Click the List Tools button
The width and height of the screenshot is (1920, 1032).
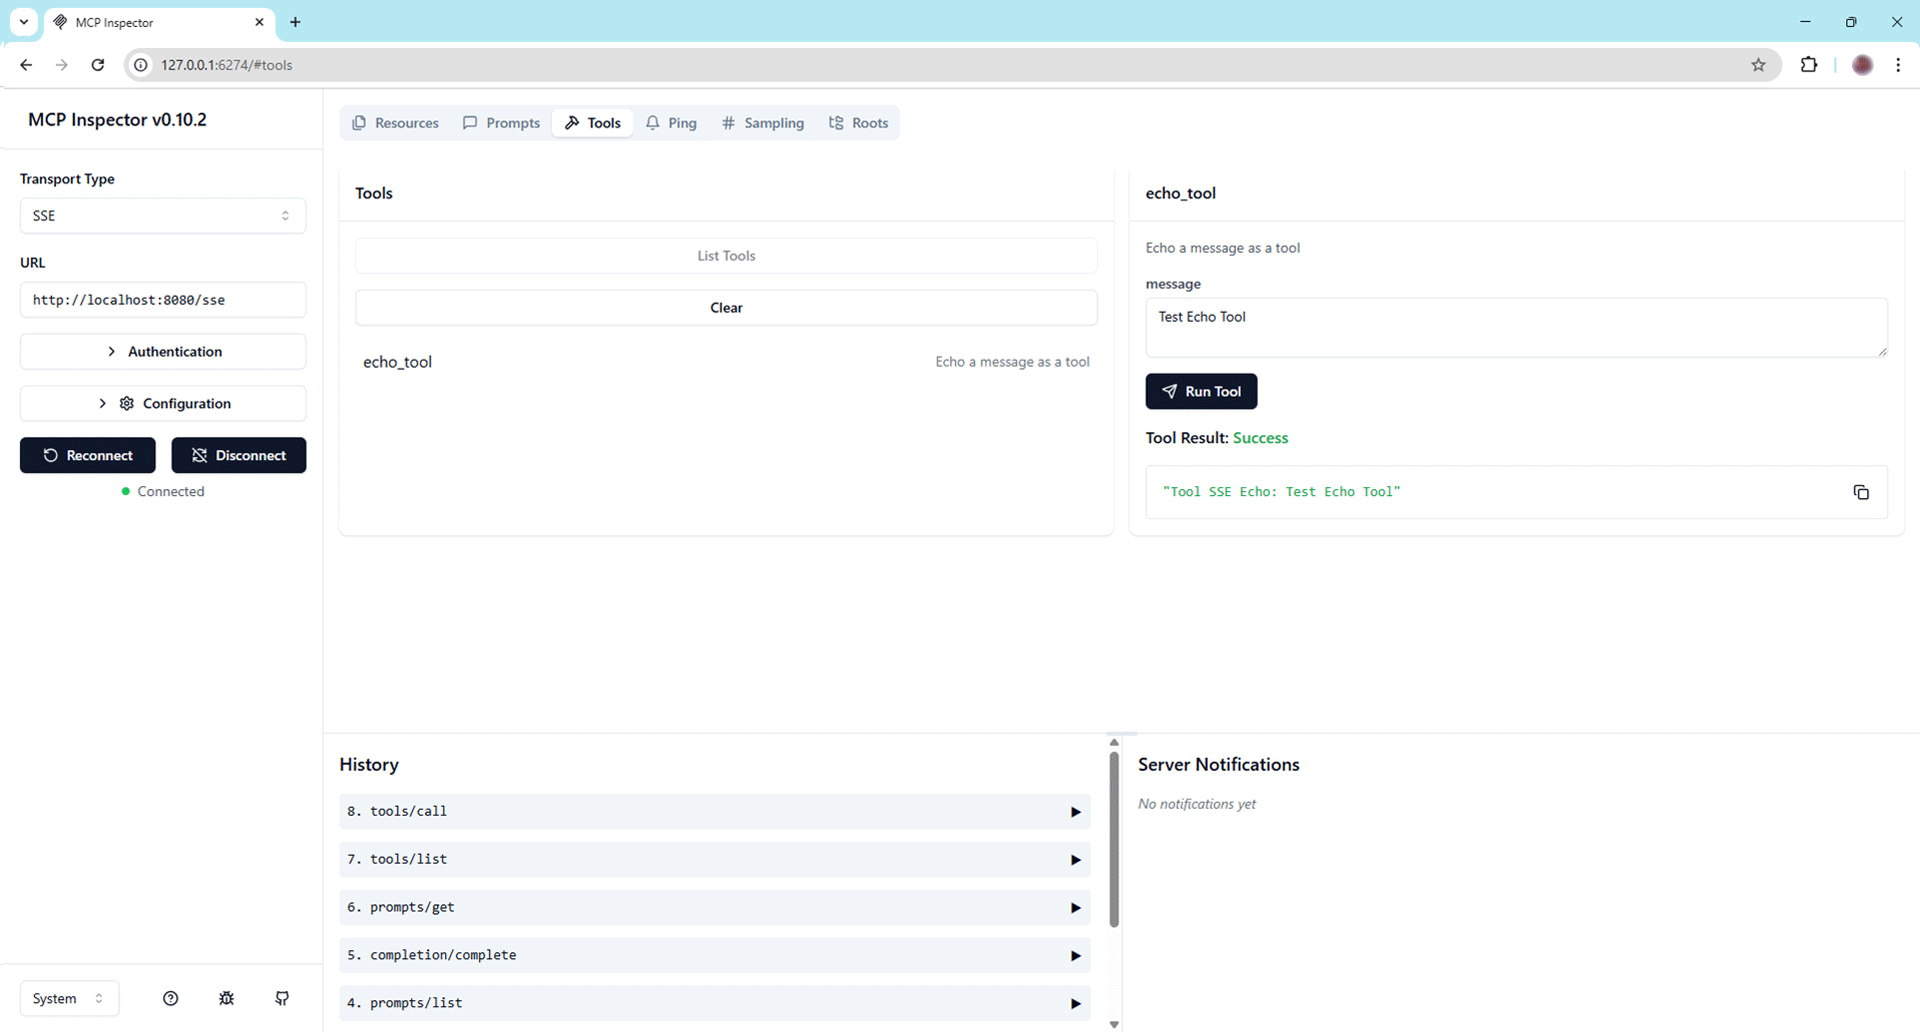pos(726,256)
